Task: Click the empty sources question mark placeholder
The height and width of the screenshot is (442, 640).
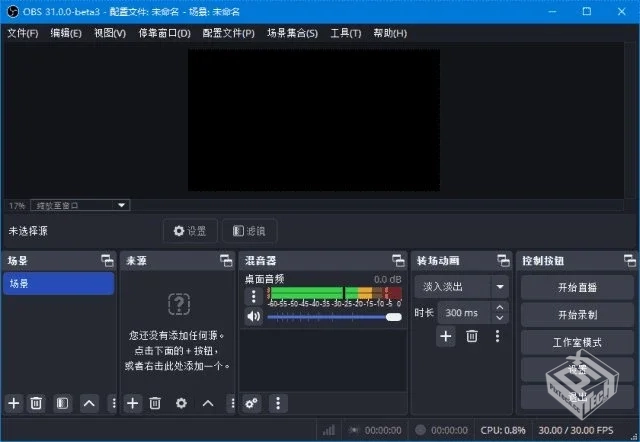Action: coord(179,304)
